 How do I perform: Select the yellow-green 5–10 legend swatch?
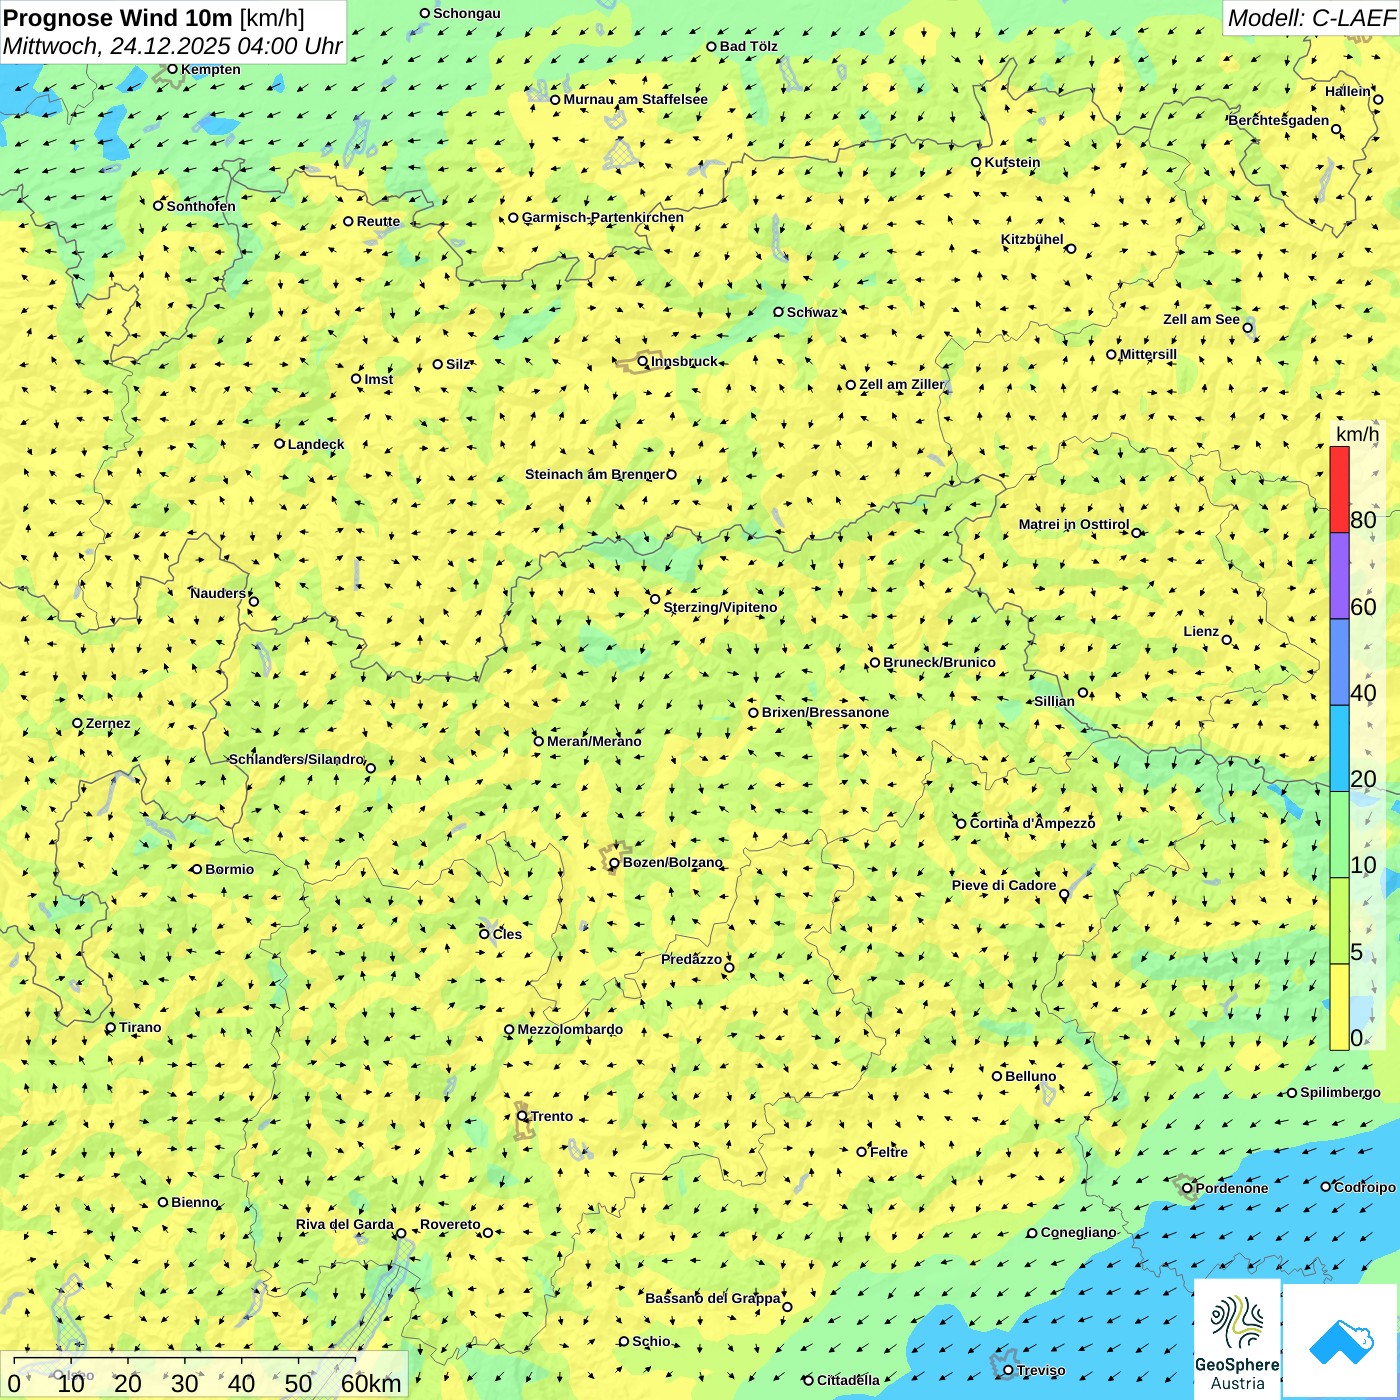pyautogui.click(x=1339, y=921)
